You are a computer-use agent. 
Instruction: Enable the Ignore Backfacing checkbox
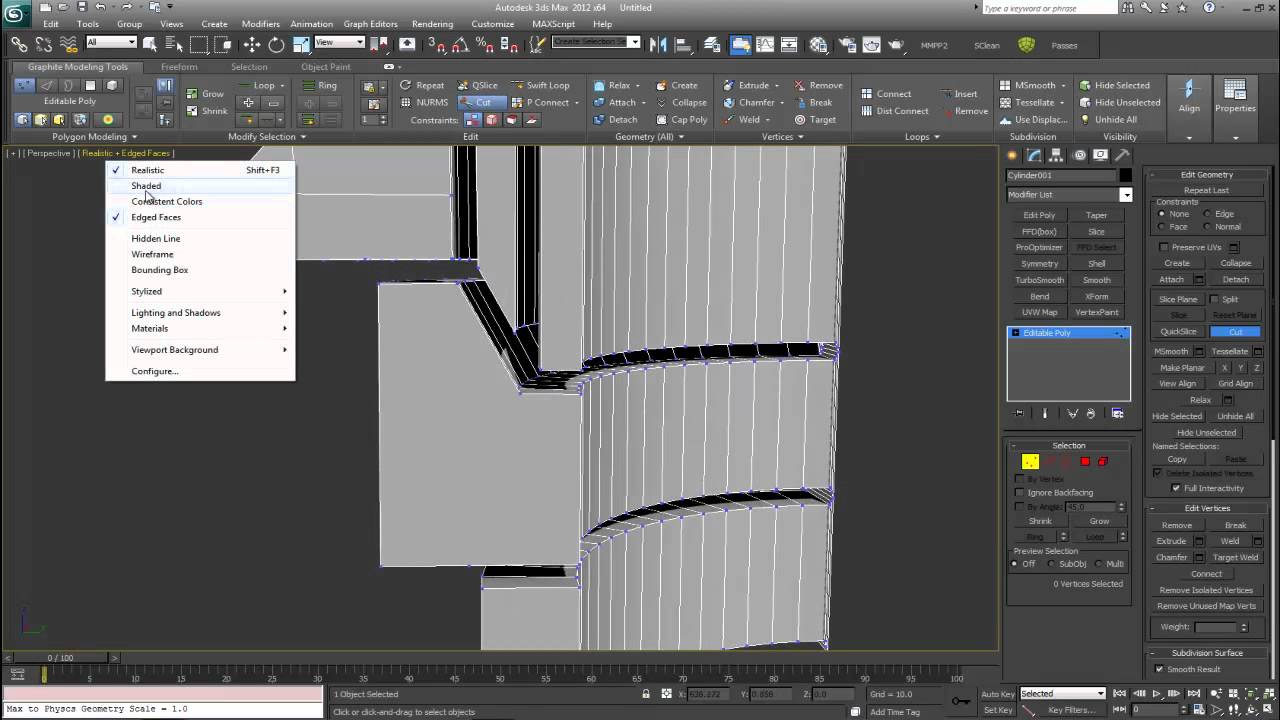tap(1020, 492)
